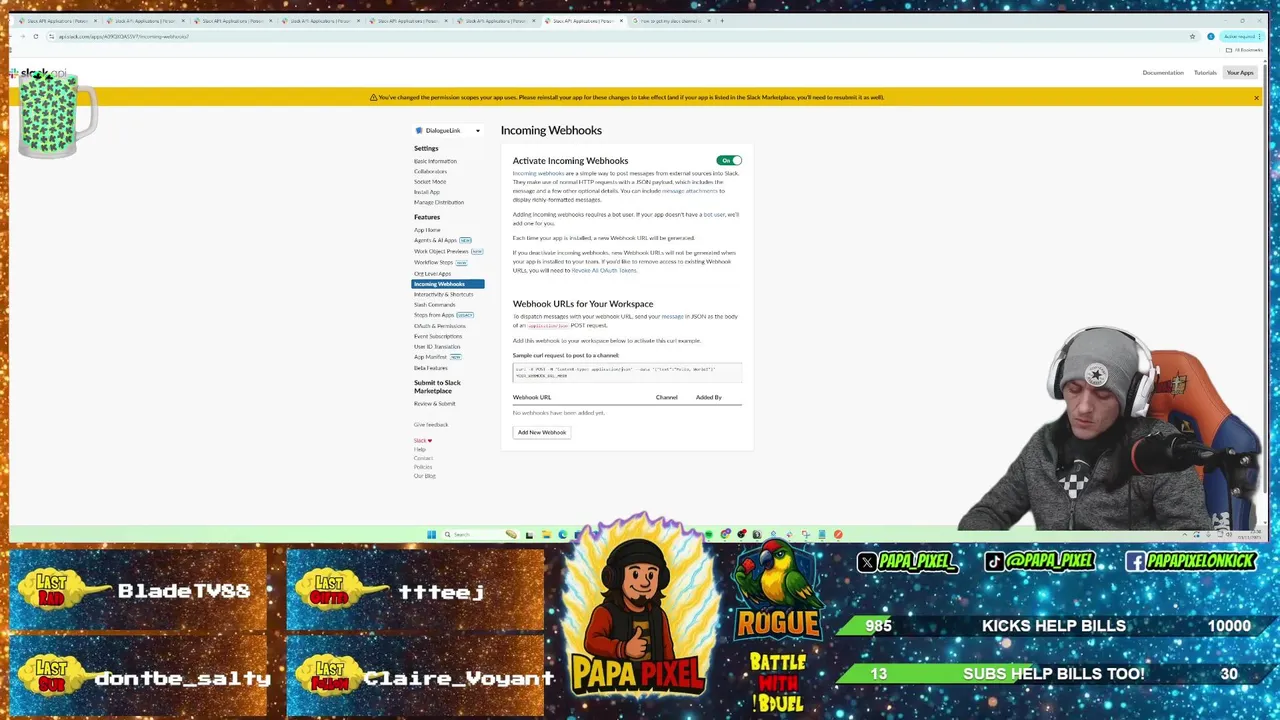Click the Contact footer link

point(423,458)
